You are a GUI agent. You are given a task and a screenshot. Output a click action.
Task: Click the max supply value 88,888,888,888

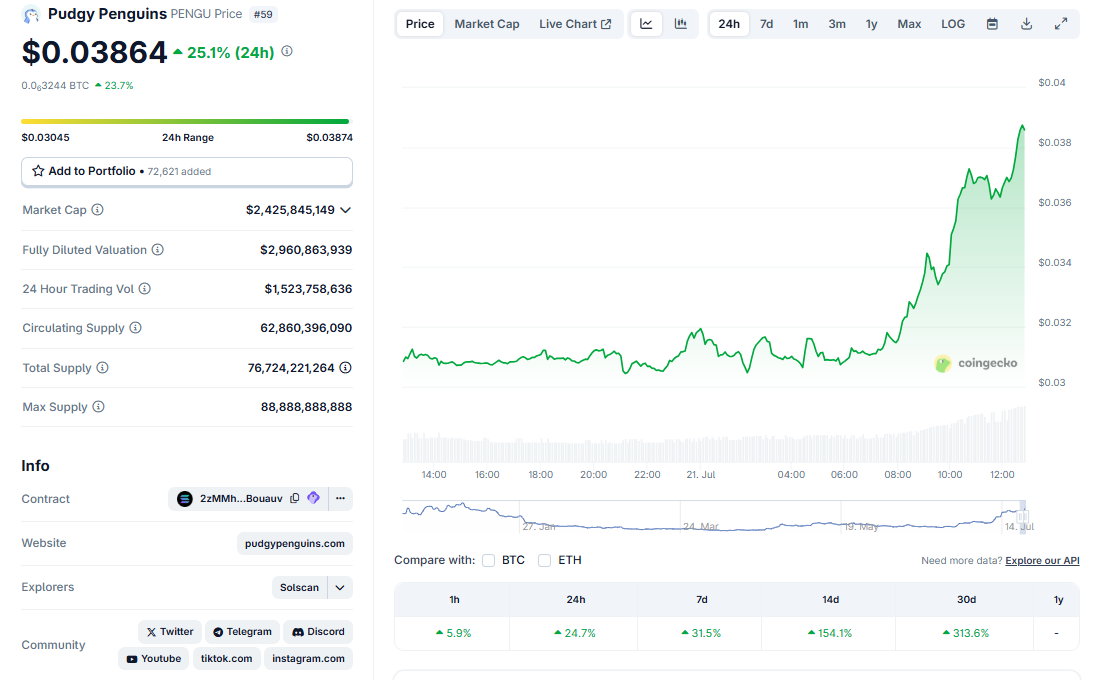[307, 407]
